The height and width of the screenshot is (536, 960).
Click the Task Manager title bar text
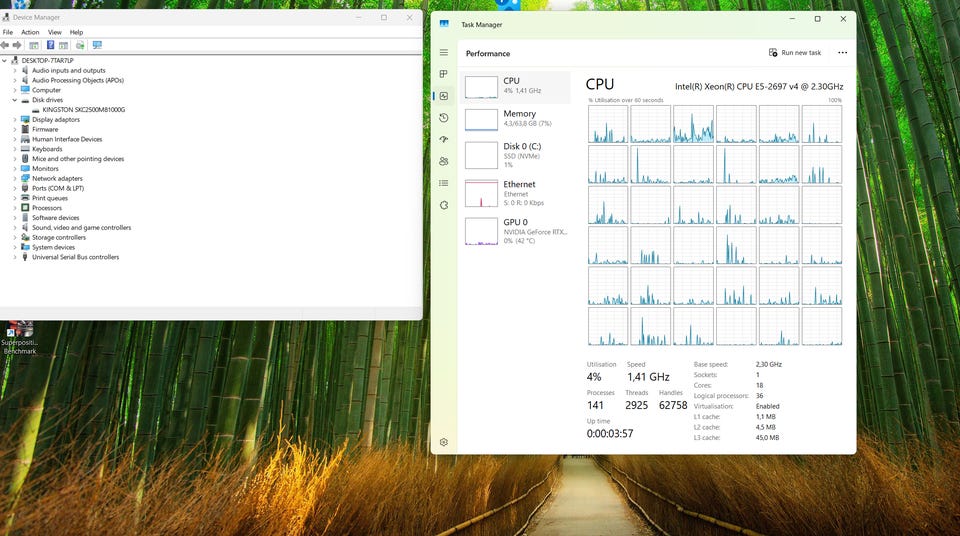[481, 25]
